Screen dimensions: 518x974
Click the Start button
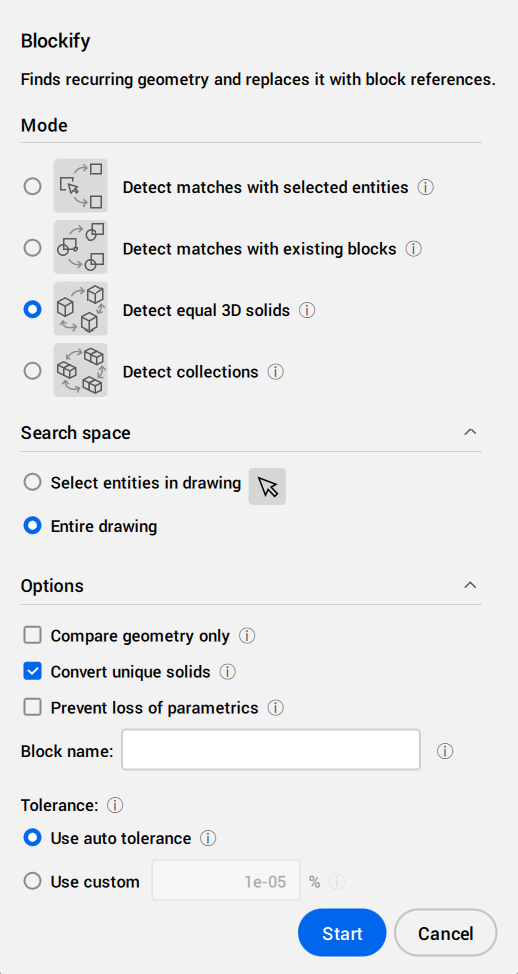[x=342, y=933]
